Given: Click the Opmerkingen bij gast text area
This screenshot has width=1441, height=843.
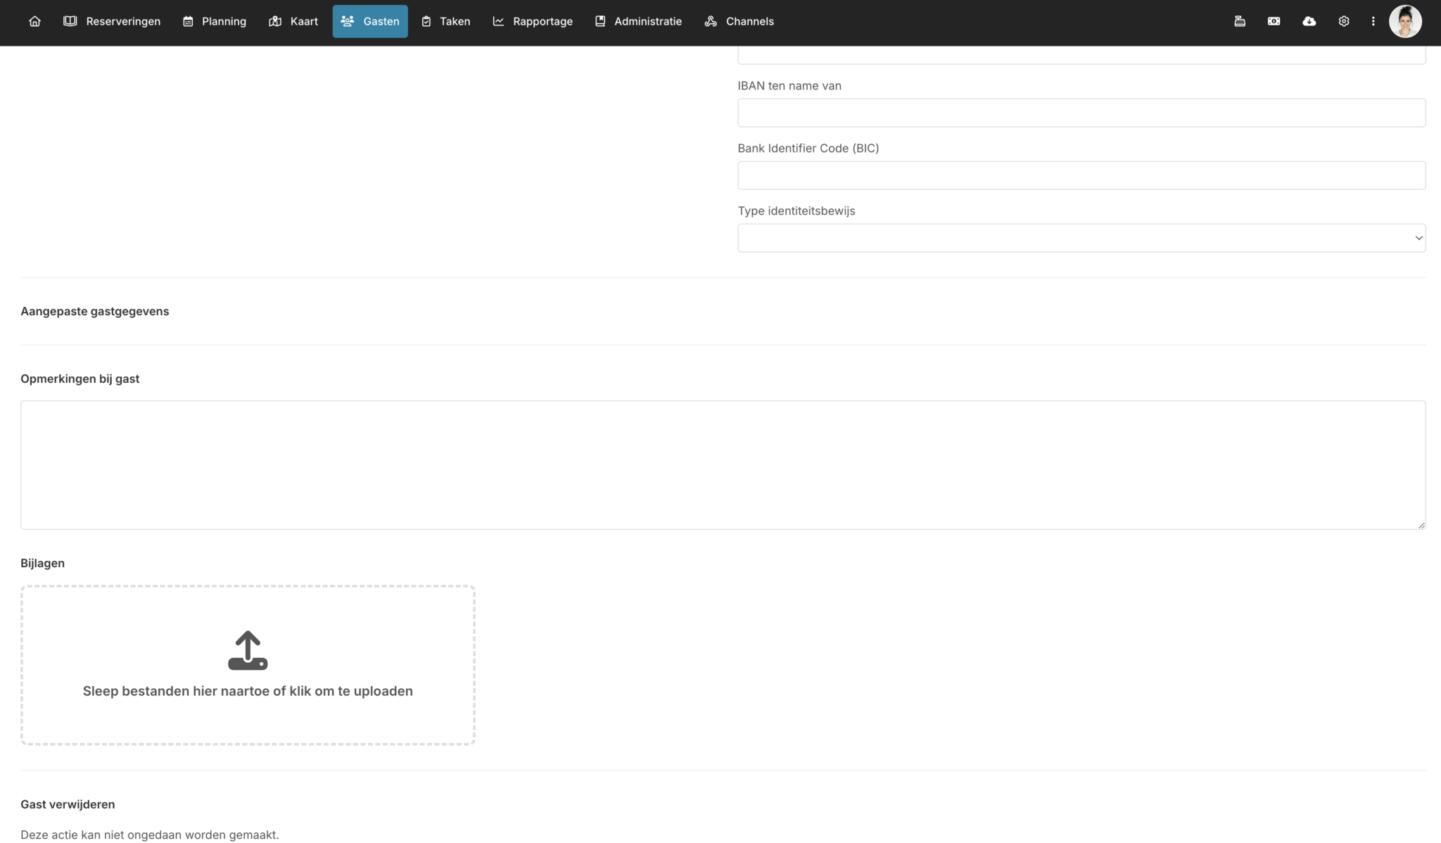Looking at the screenshot, I should click(722, 465).
